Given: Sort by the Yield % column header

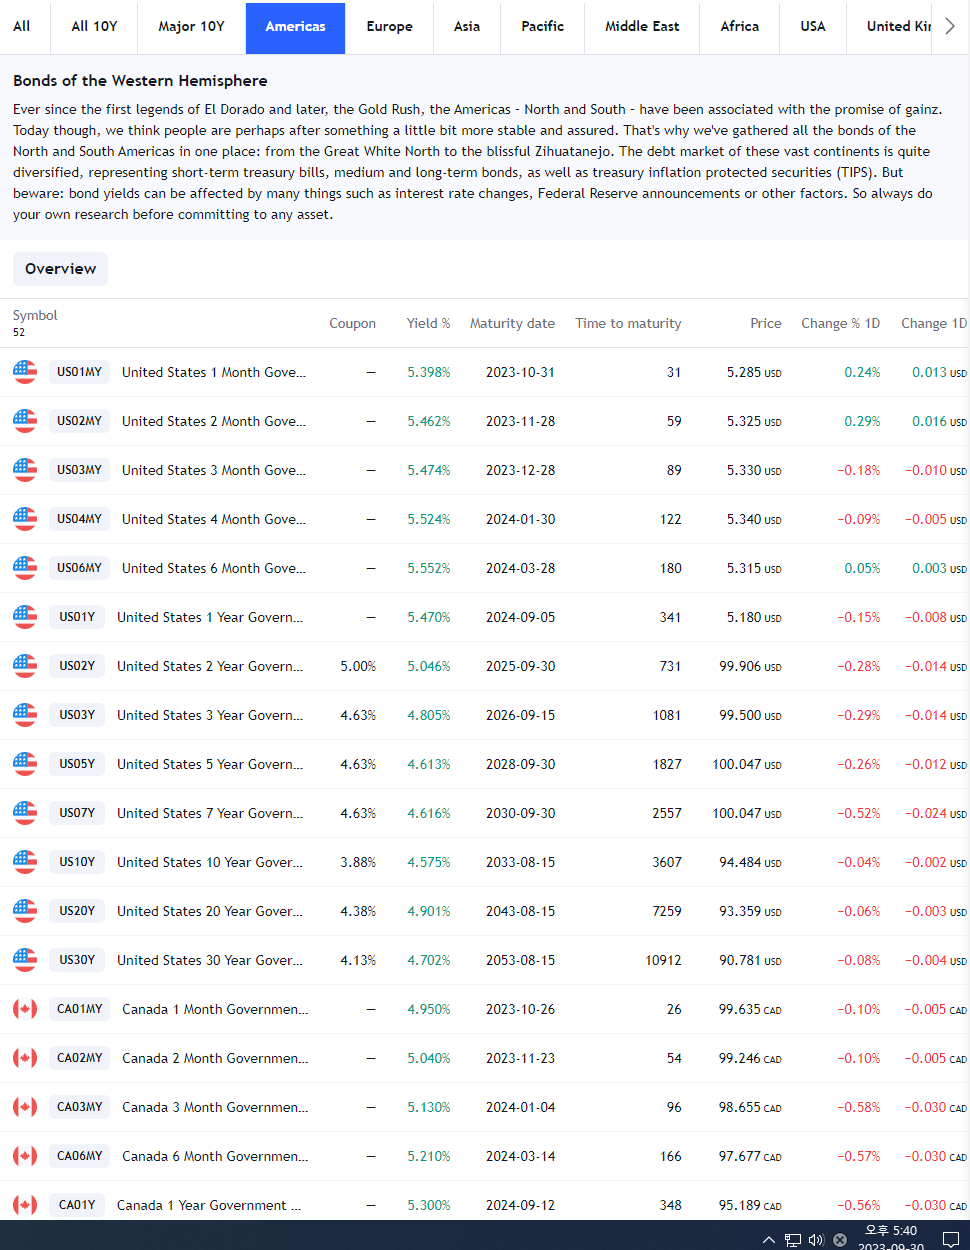Looking at the screenshot, I should point(428,323).
